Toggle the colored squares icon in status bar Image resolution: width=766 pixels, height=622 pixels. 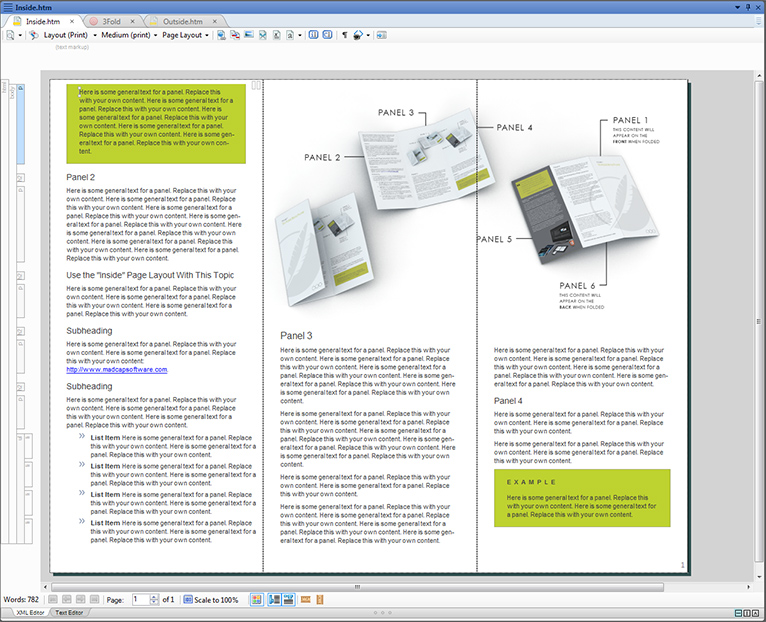coord(257,600)
